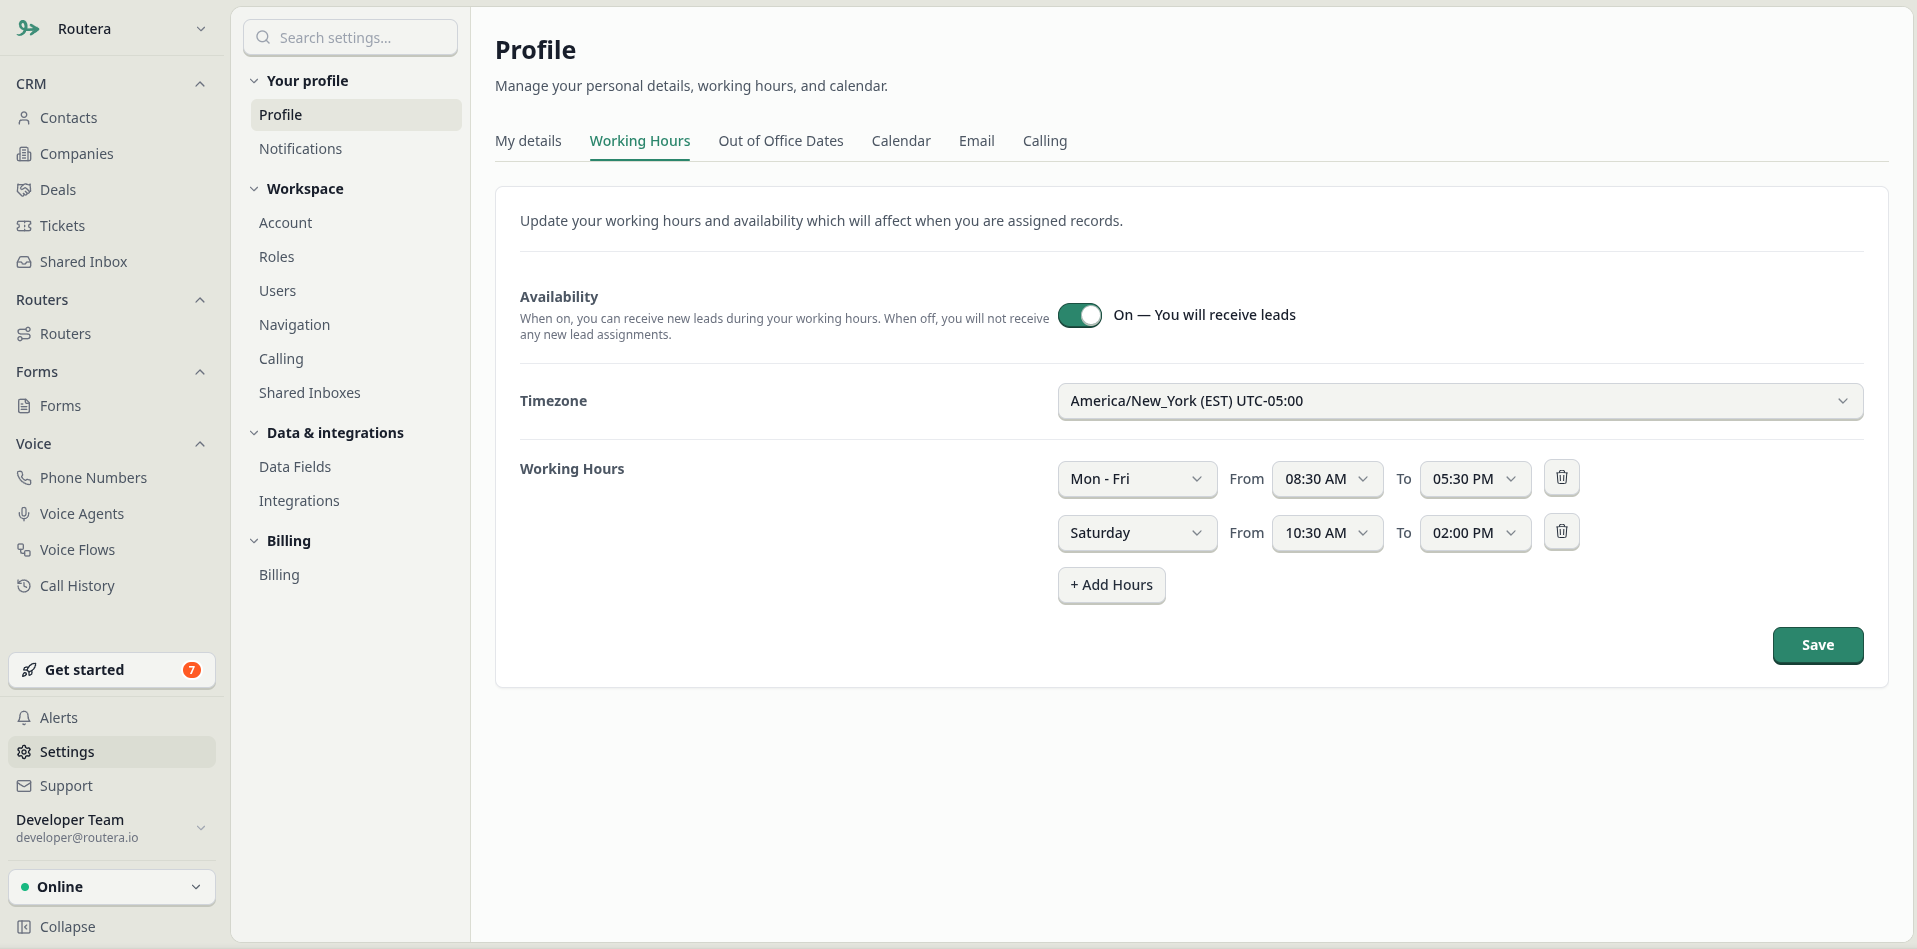Open the Online status dropdown

(111, 887)
